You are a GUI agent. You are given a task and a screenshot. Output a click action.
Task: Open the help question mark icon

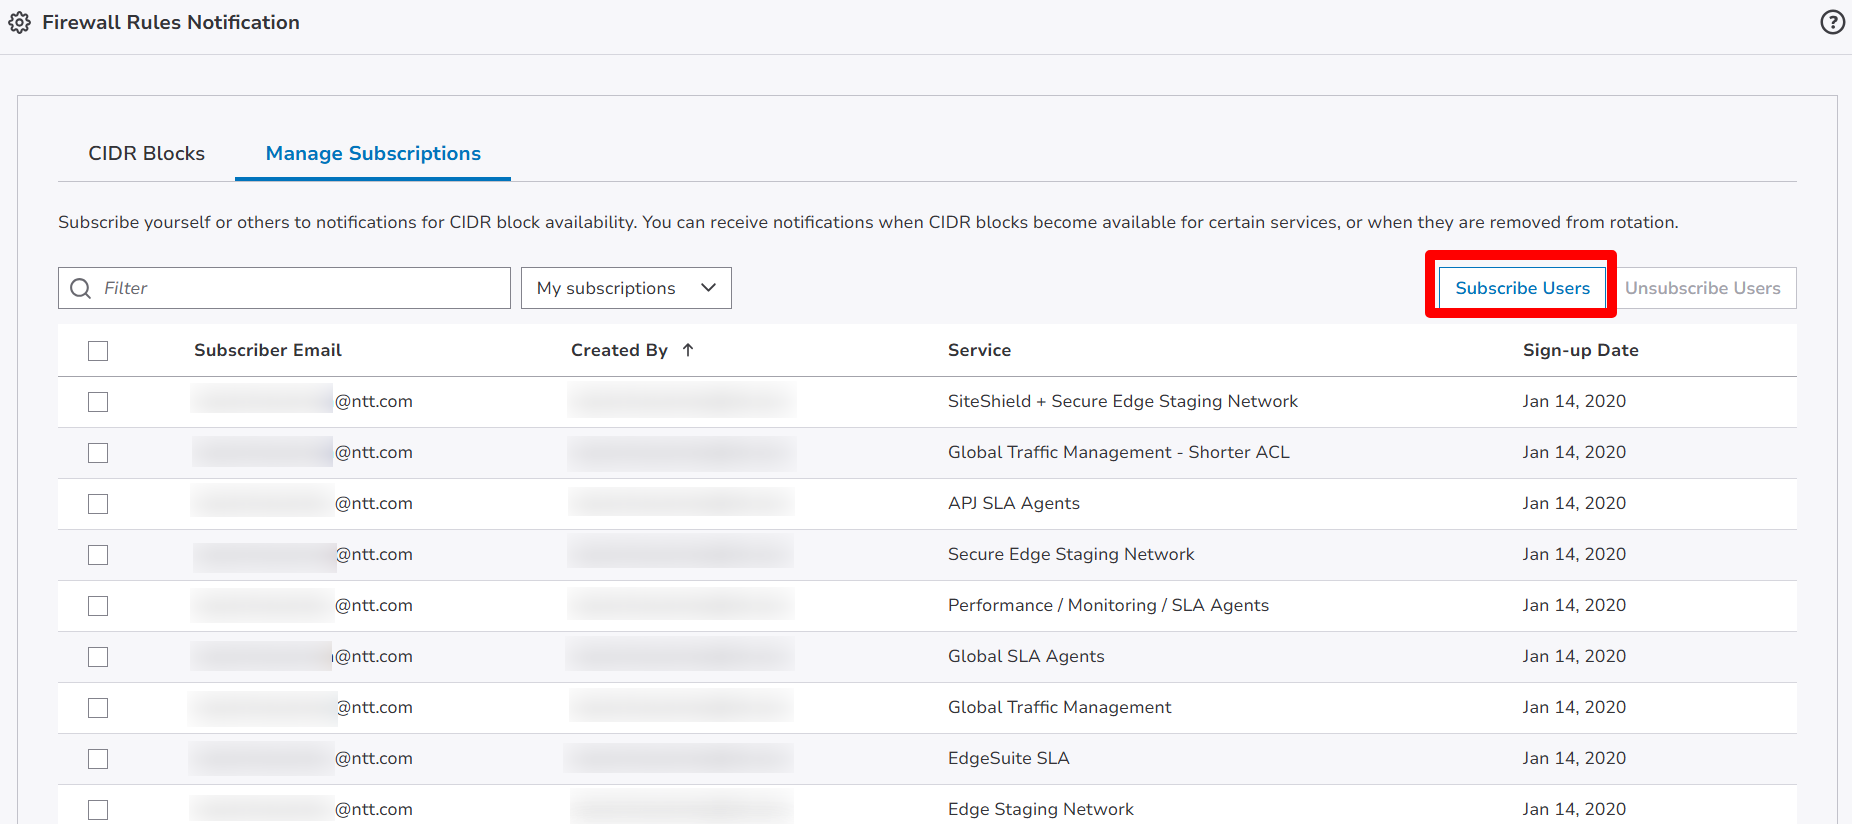(x=1832, y=22)
